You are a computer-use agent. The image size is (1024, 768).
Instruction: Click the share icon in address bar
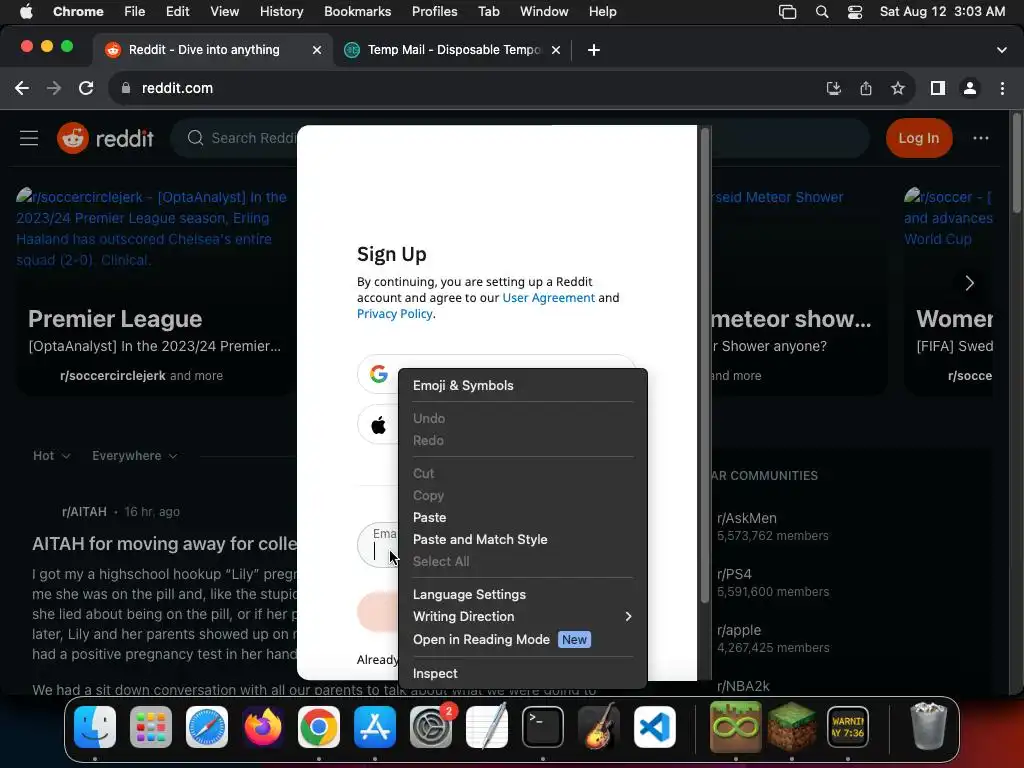pos(866,88)
